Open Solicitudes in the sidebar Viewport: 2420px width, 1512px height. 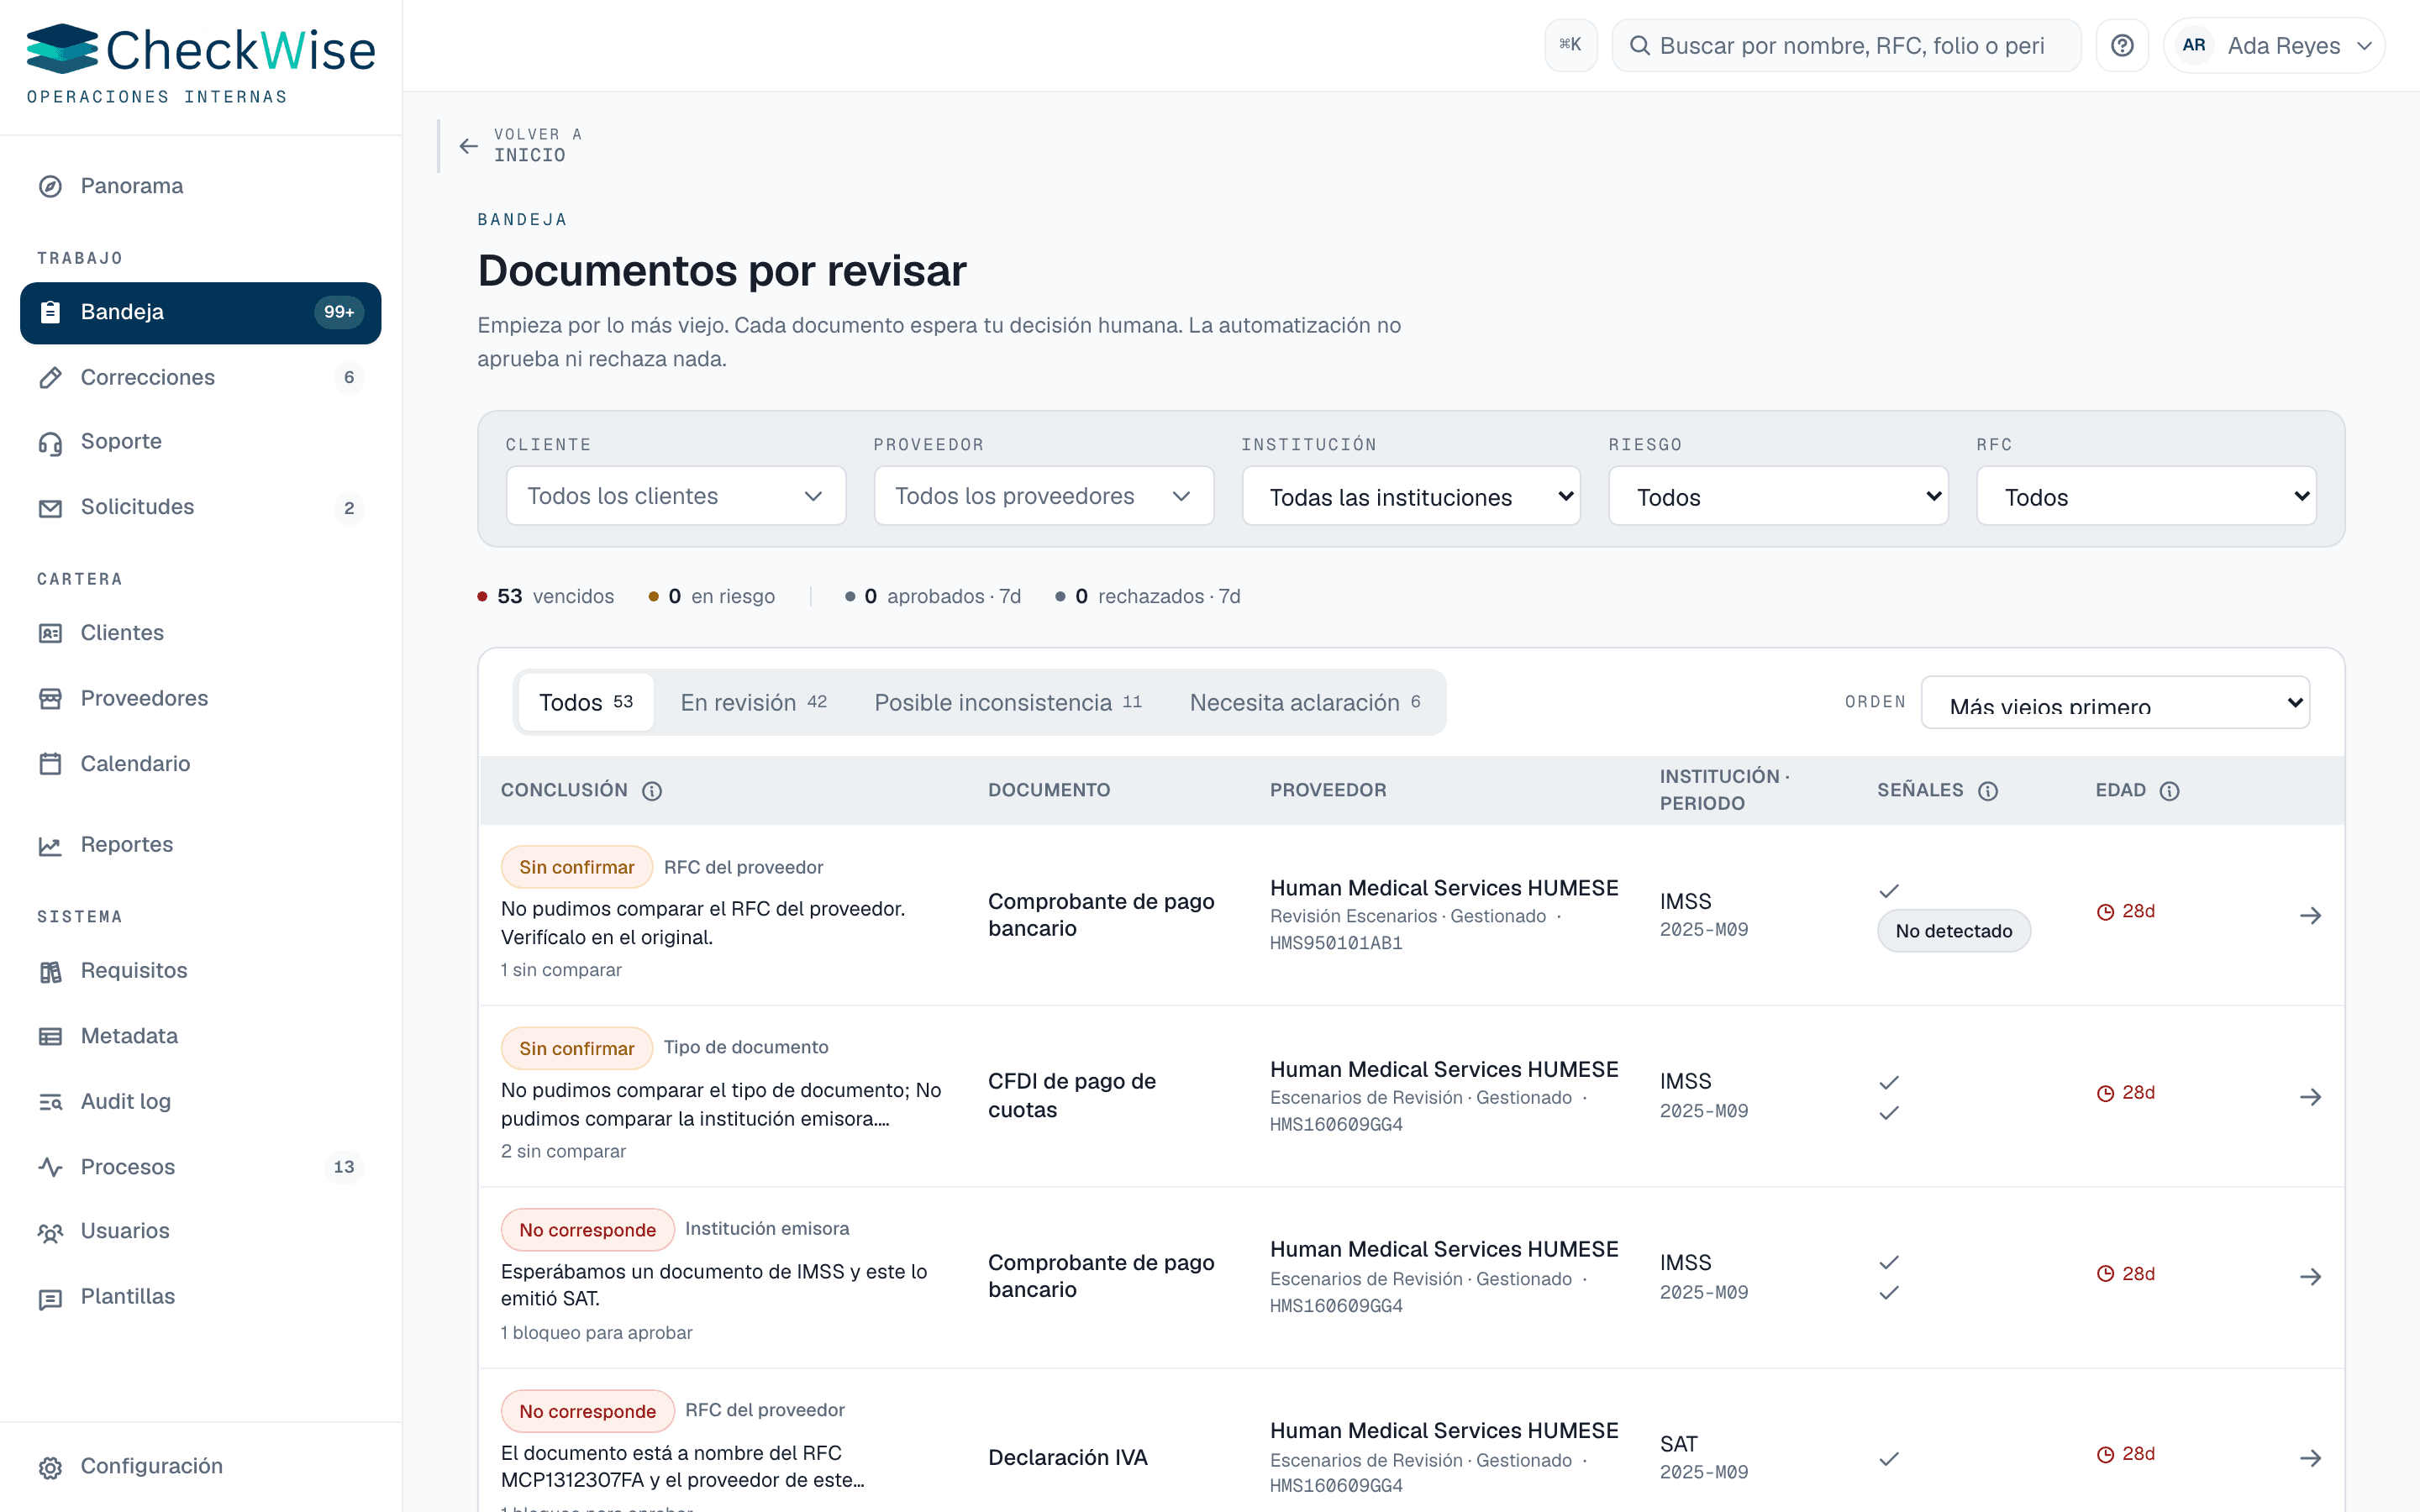(200, 508)
